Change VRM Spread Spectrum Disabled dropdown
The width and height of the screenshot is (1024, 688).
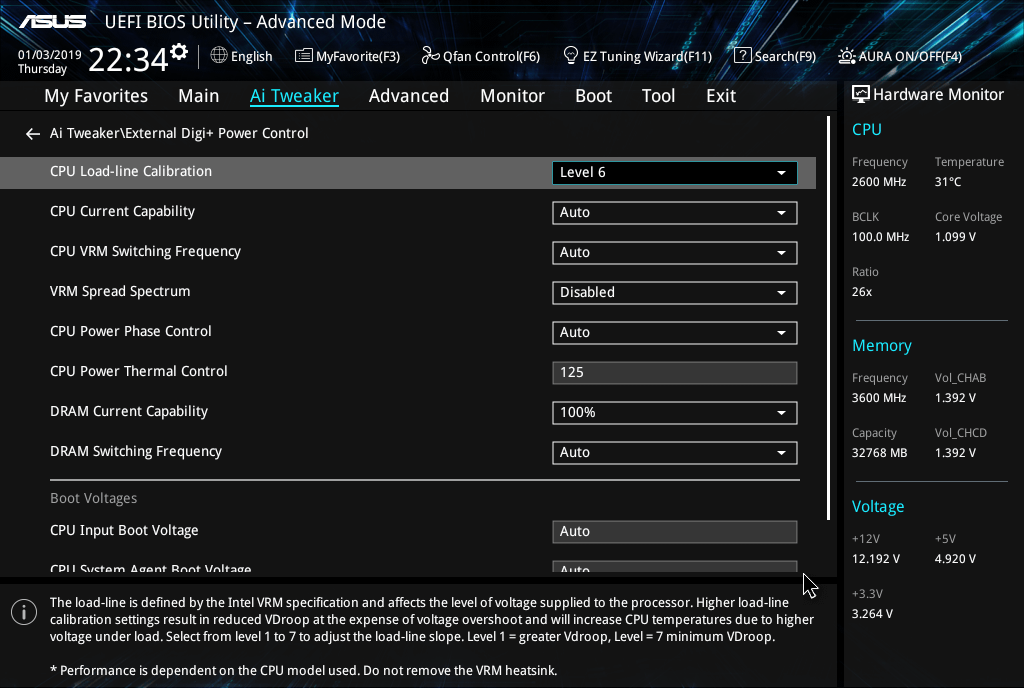(675, 292)
